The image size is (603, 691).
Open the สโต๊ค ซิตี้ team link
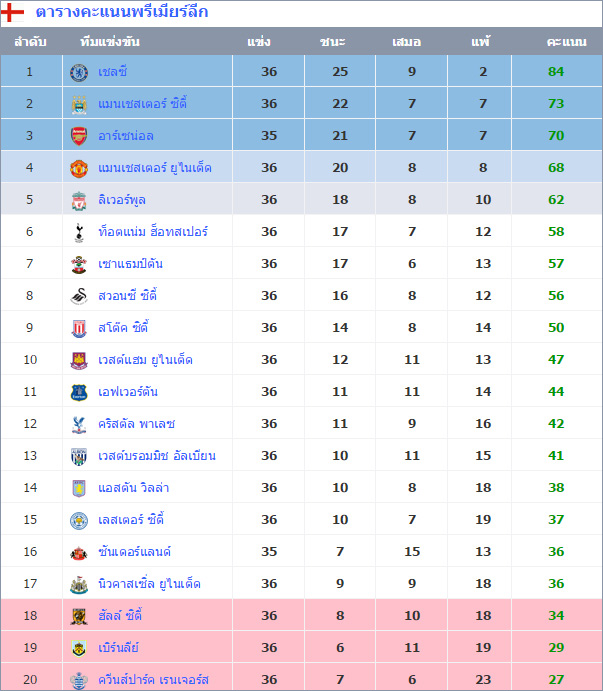(123, 328)
